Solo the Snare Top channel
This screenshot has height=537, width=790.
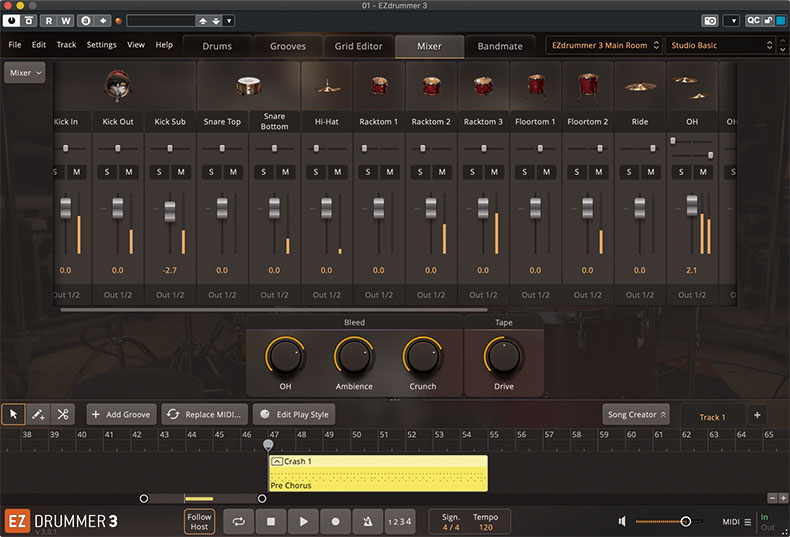pos(212,172)
